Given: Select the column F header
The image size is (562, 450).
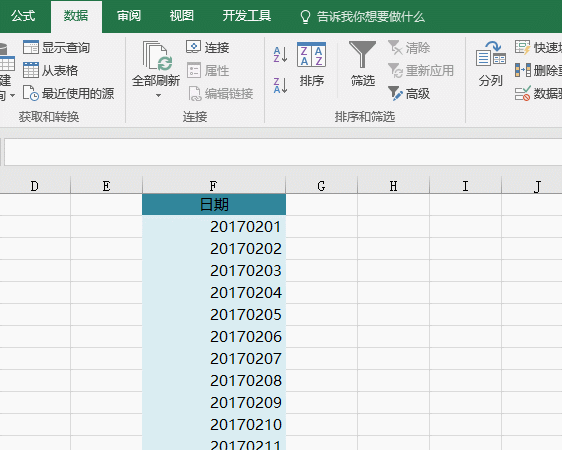Looking at the screenshot, I should click(214, 186).
